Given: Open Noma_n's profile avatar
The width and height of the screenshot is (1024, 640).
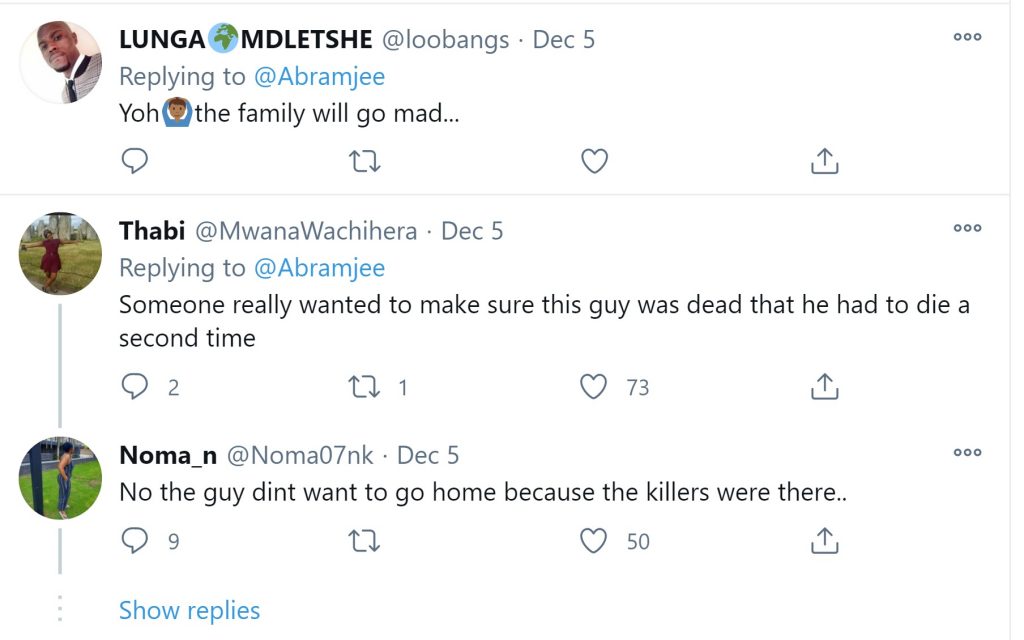Looking at the screenshot, I should tap(60, 478).
